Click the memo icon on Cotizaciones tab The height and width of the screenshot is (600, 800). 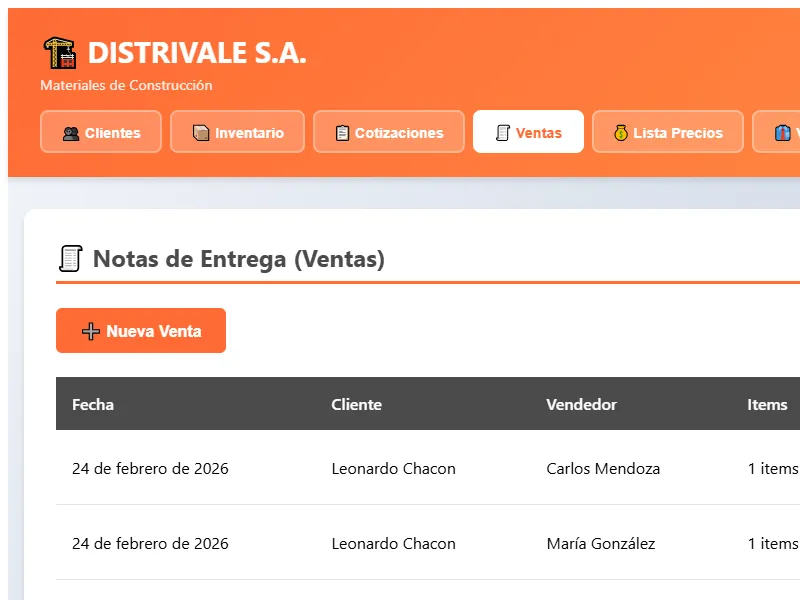click(x=344, y=131)
